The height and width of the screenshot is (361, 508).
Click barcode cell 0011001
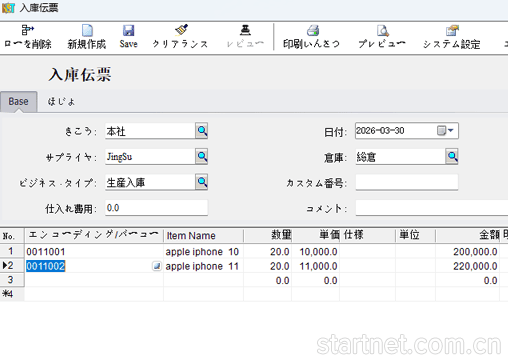(x=94, y=252)
